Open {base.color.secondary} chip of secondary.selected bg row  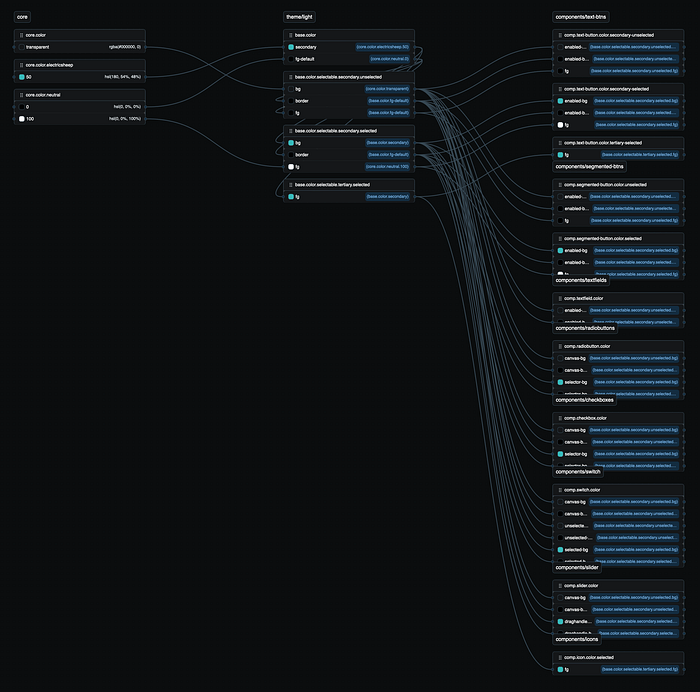(x=388, y=143)
